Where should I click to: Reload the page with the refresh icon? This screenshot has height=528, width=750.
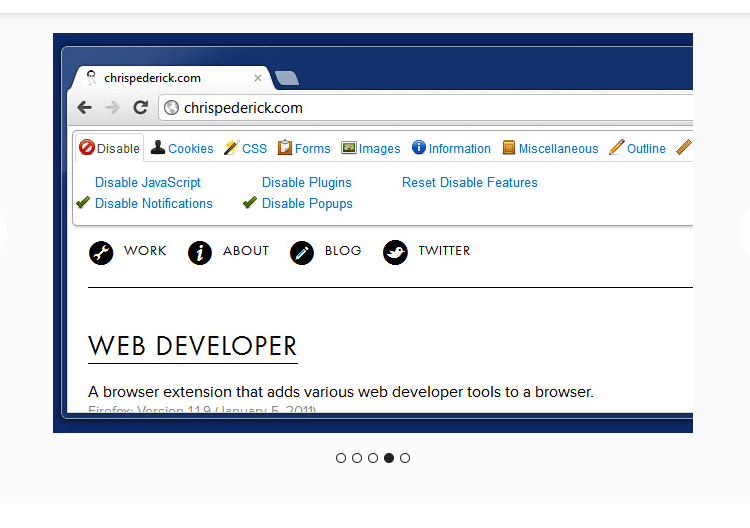[x=140, y=108]
